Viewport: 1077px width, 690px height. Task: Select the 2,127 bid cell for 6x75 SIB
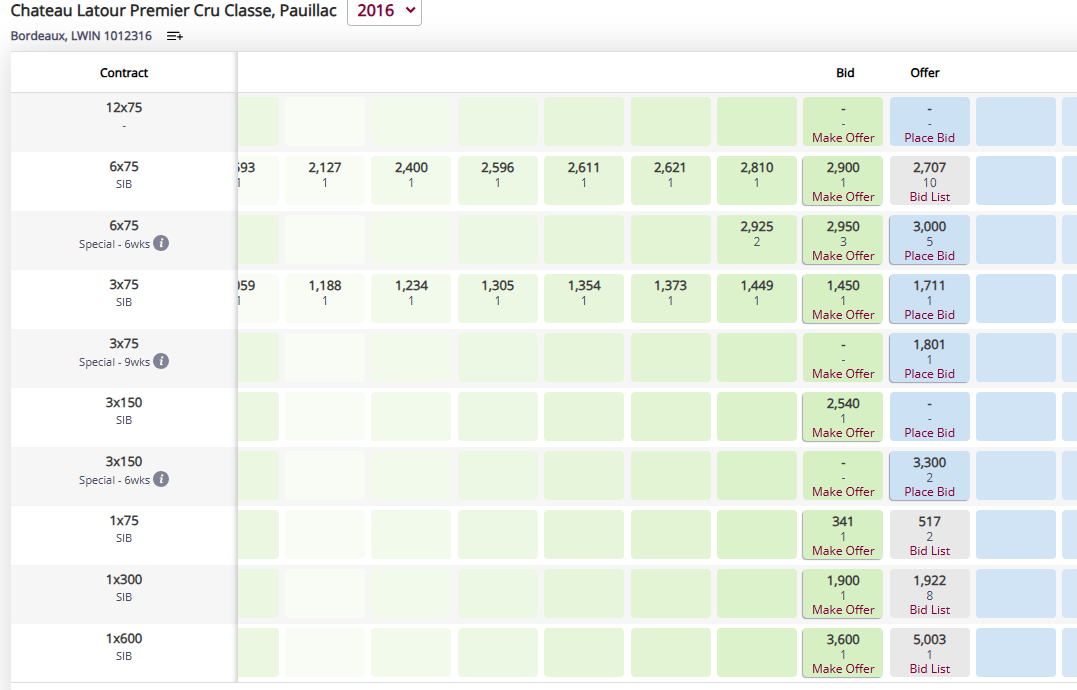tap(325, 181)
